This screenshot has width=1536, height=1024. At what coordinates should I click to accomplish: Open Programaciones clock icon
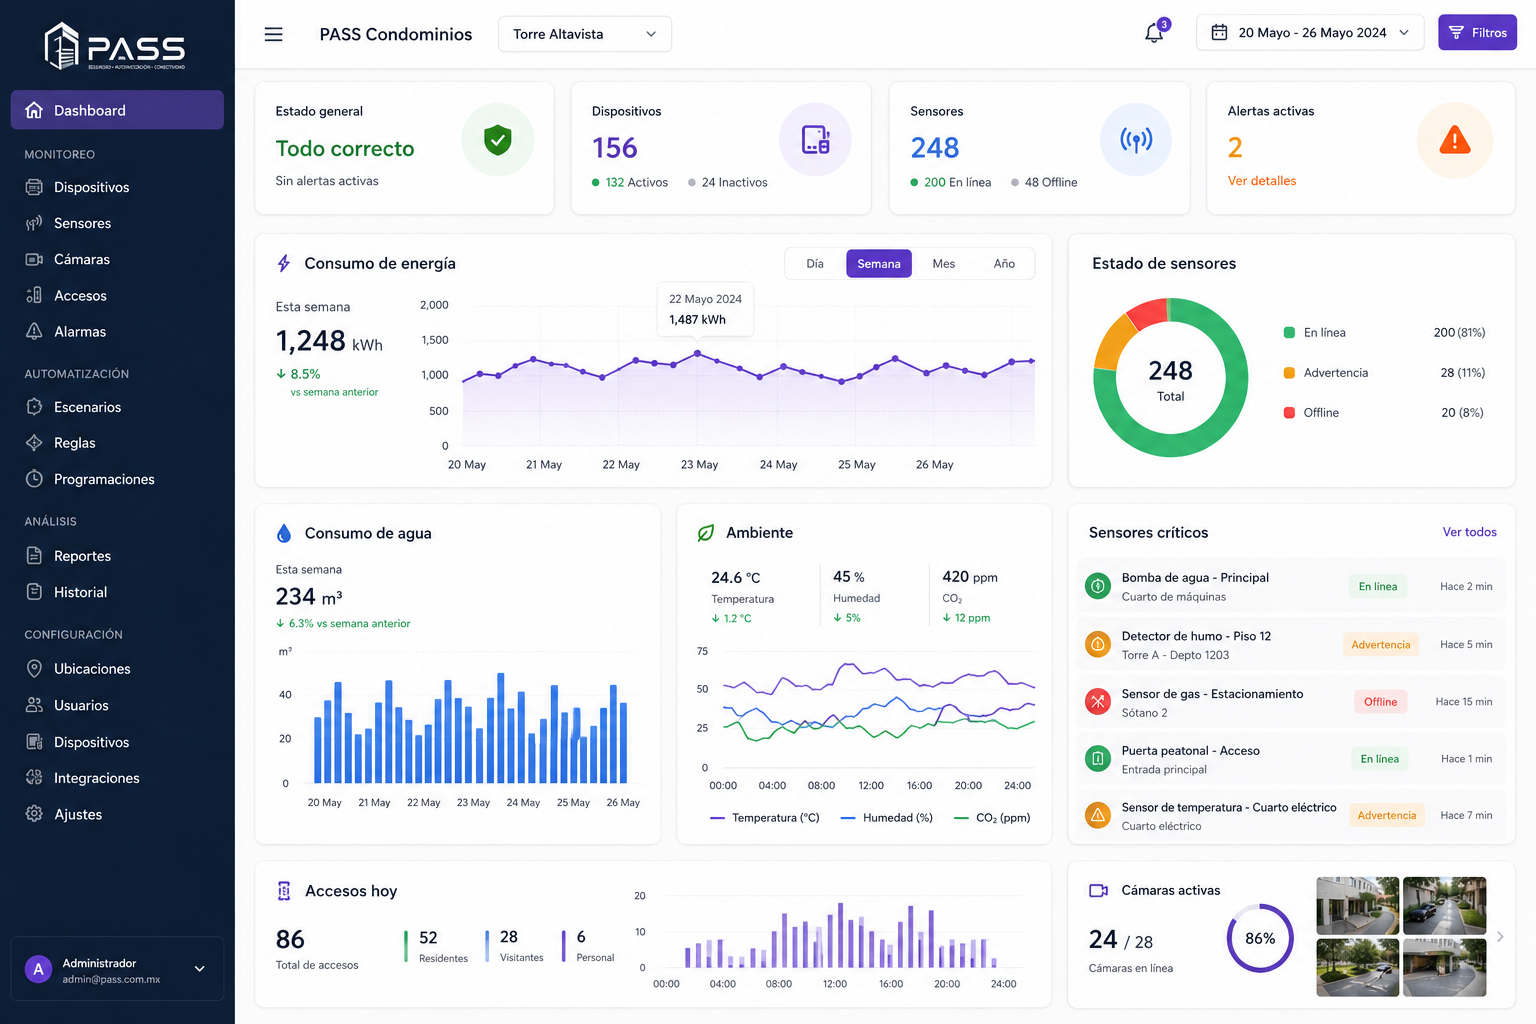click(x=34, y=479)
